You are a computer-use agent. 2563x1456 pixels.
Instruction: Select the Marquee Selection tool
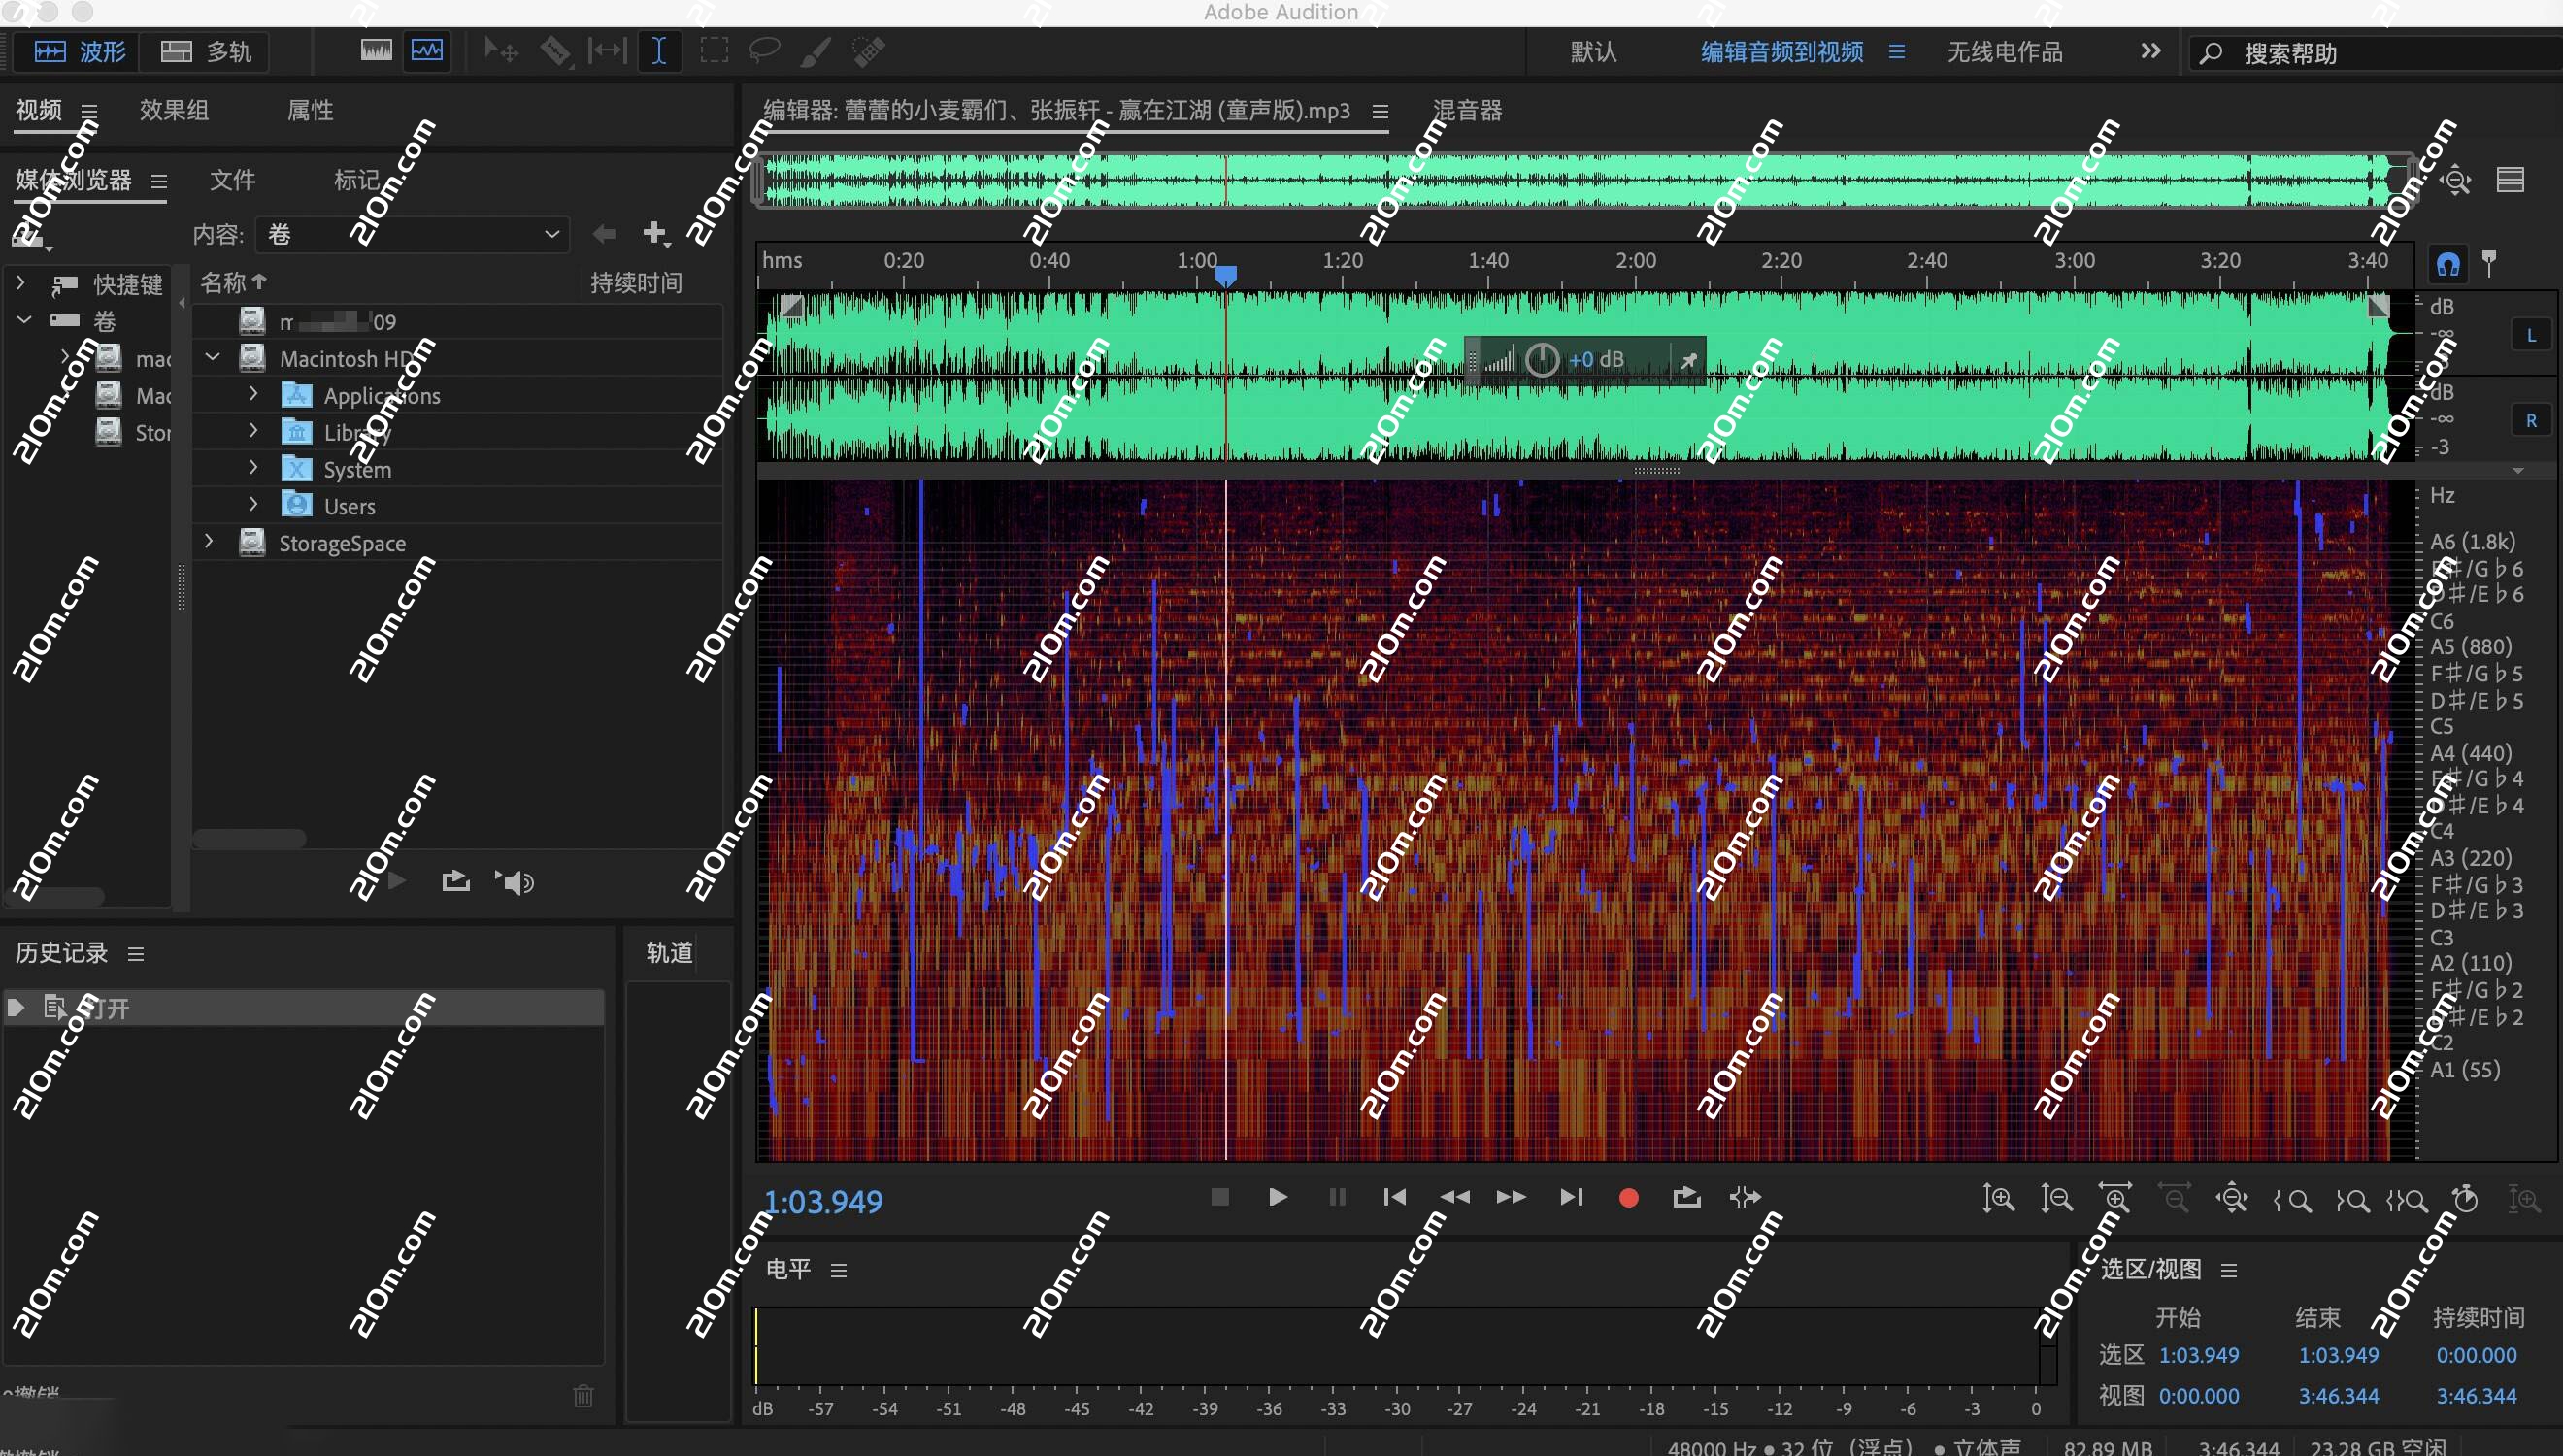713,50
